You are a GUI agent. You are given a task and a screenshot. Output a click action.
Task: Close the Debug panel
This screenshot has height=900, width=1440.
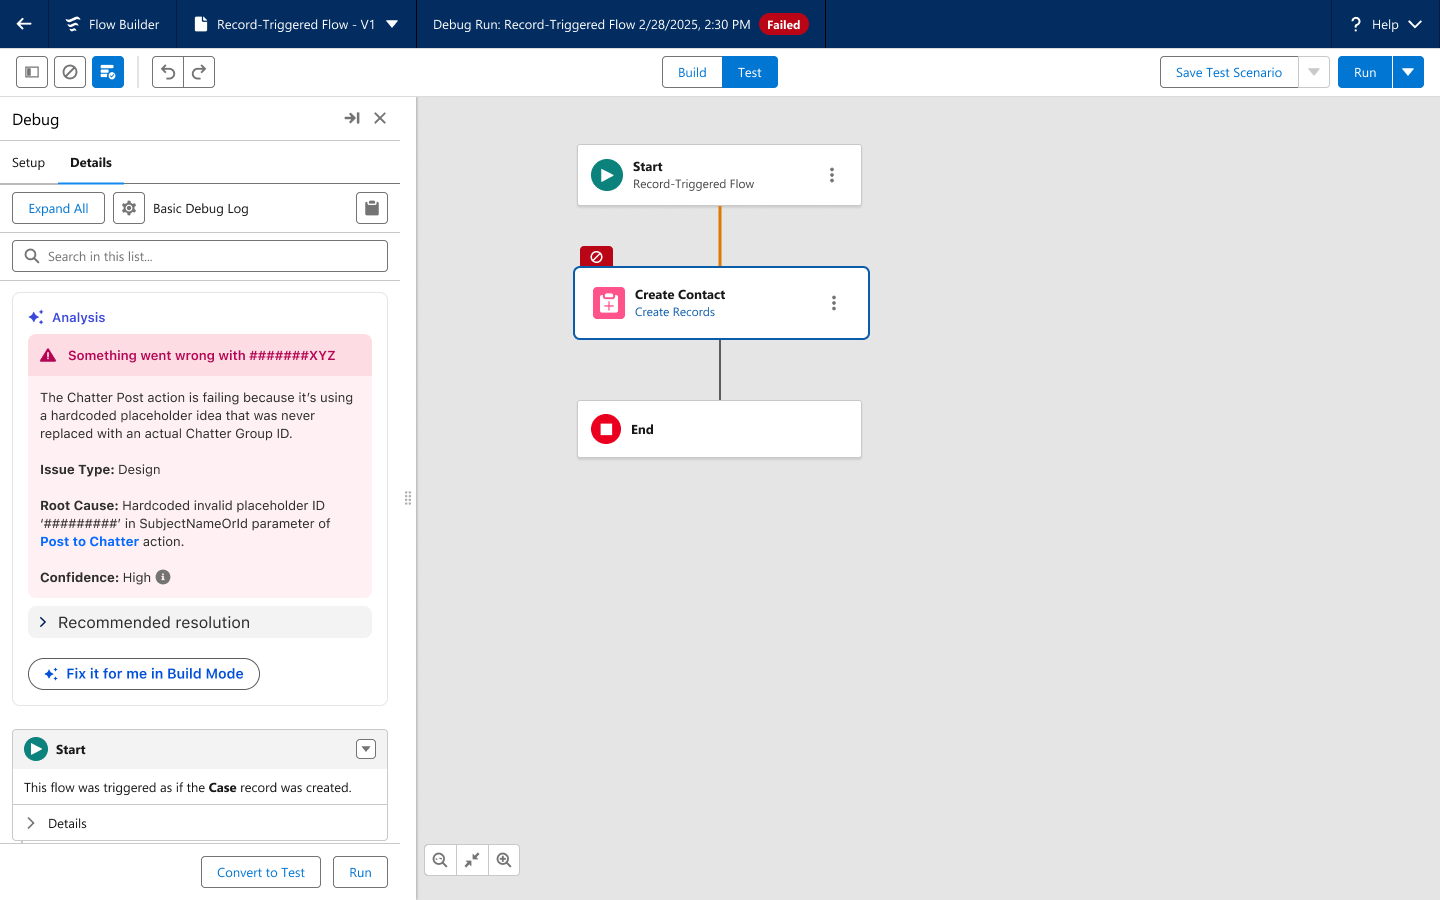380,118
